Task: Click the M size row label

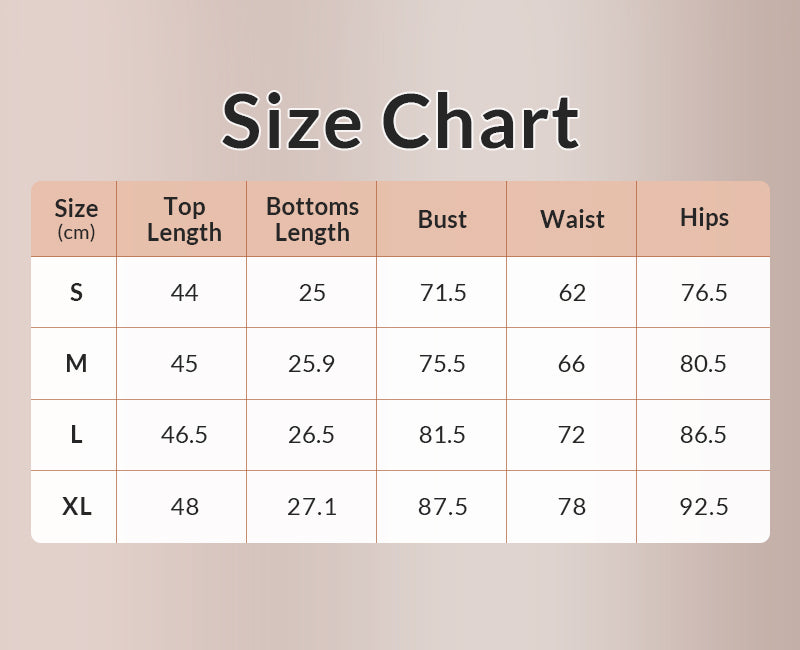Action: (x=76, y=364)
